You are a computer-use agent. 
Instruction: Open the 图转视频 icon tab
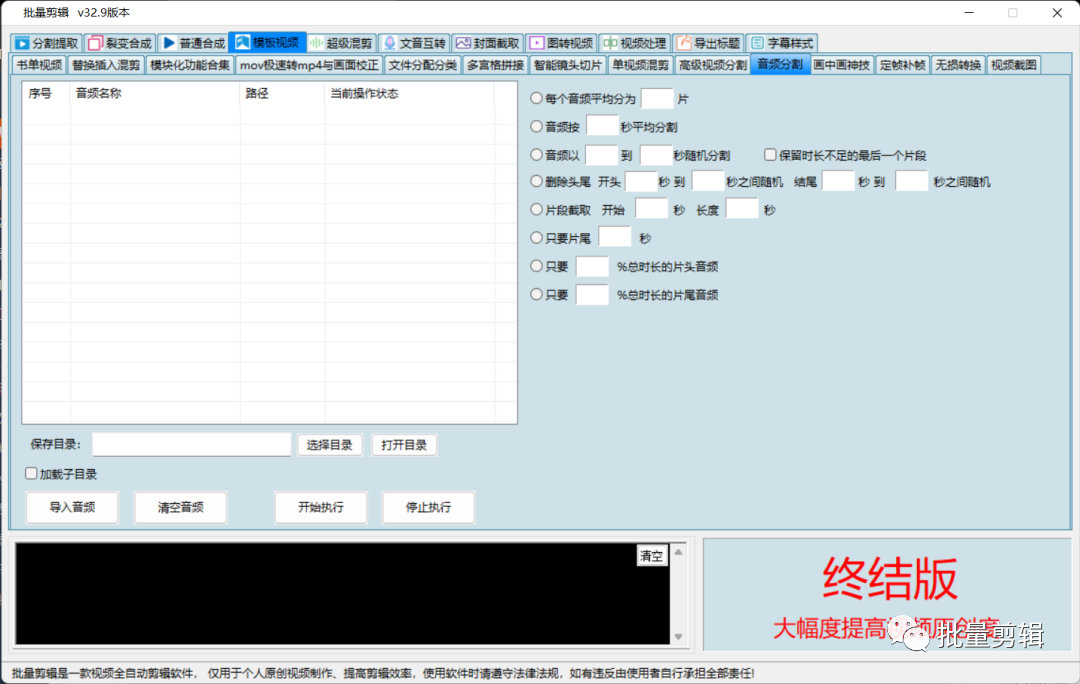pos(561,43)
